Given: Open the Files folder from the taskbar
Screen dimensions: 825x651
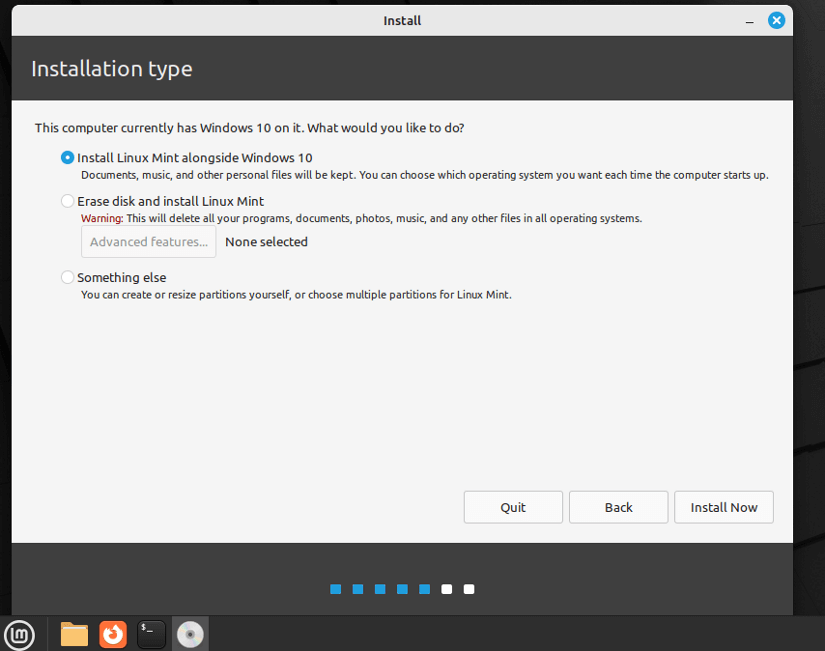Looking at the screenshot, I should 74,634.
